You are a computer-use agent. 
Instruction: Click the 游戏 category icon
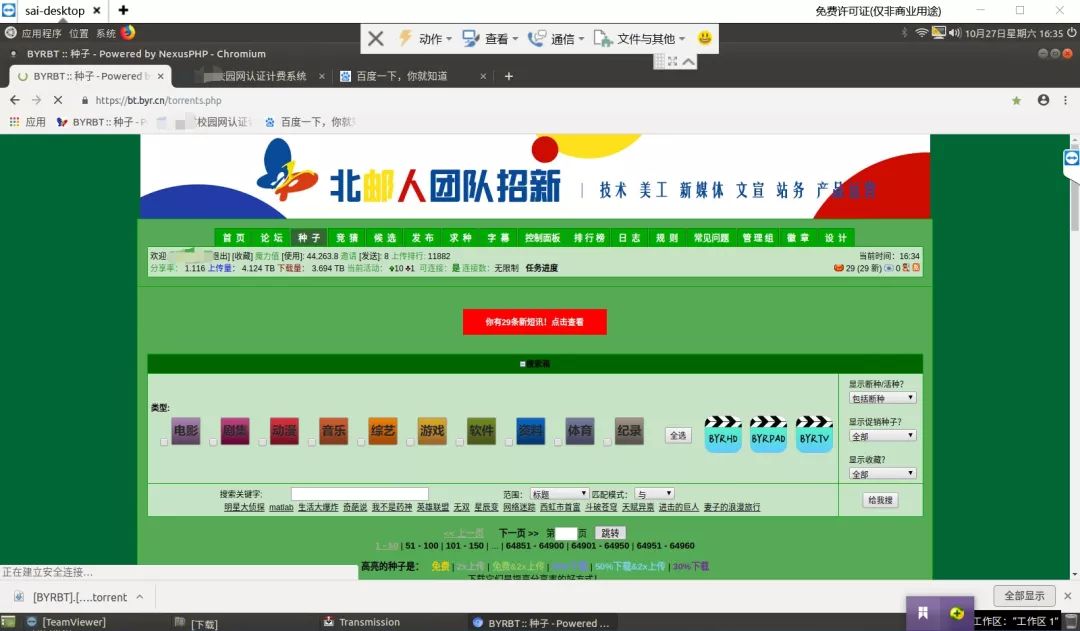[432, 431]
